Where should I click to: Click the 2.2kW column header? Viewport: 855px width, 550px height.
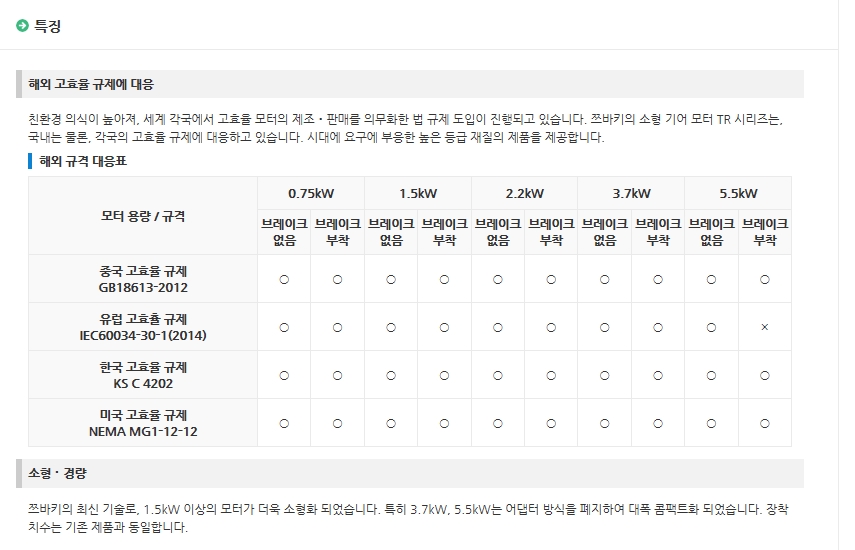(x=524, y=193)
